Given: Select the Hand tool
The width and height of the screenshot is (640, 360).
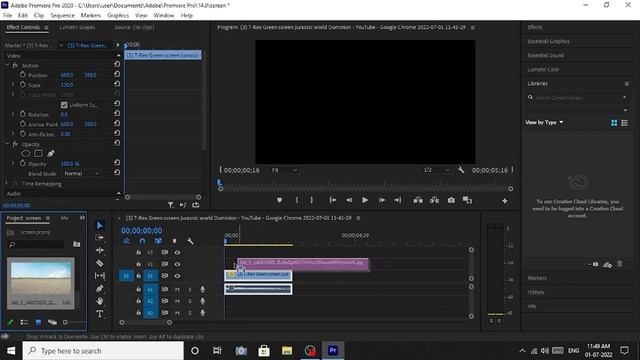Looking at the screenshot, I should (100, 301).
